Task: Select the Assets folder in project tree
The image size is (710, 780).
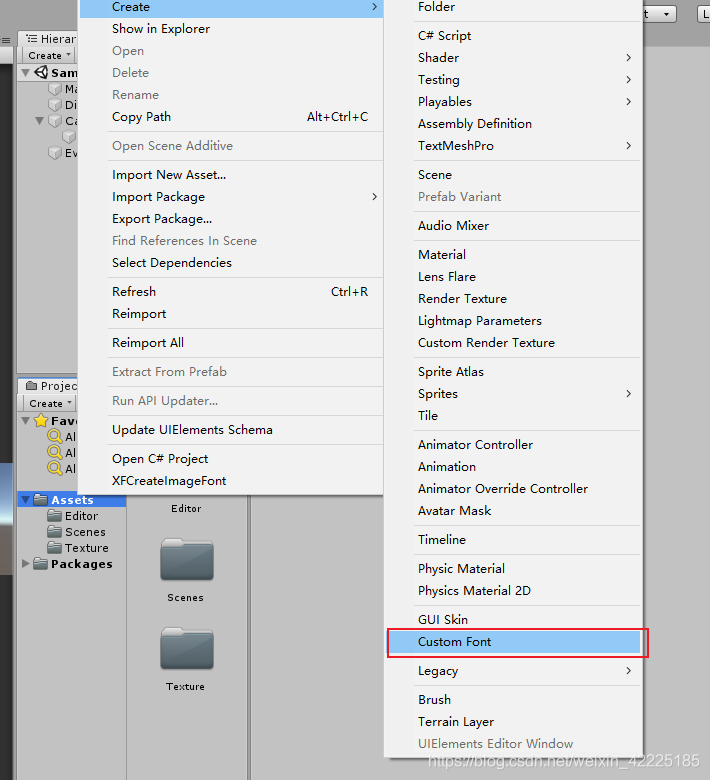Action: (73, 499)
